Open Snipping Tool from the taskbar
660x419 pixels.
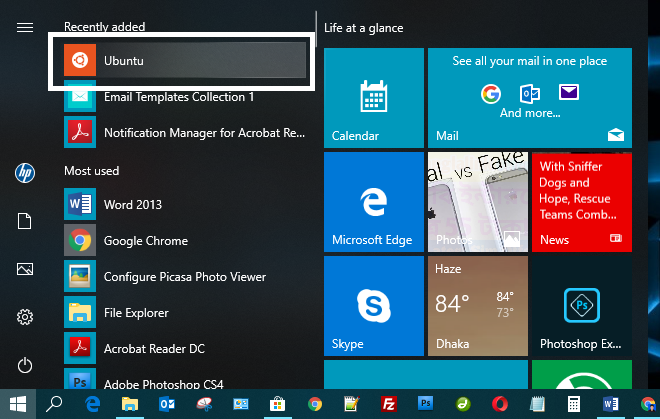click(204, 404)
